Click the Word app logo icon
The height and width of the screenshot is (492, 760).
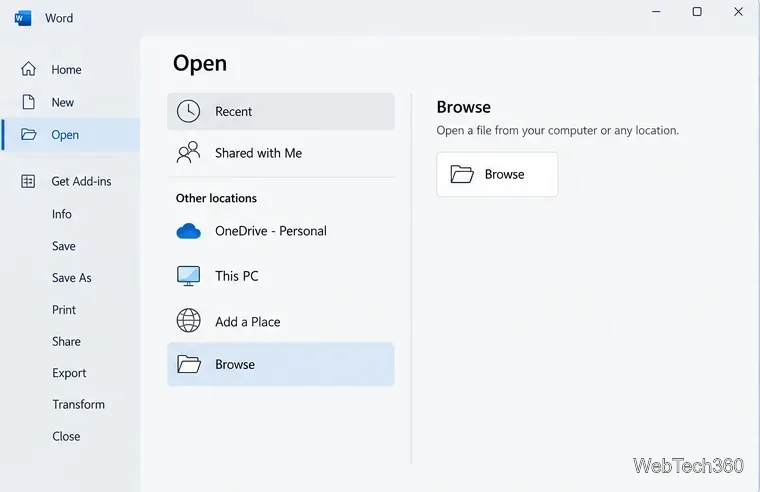(x=23, y=18)
